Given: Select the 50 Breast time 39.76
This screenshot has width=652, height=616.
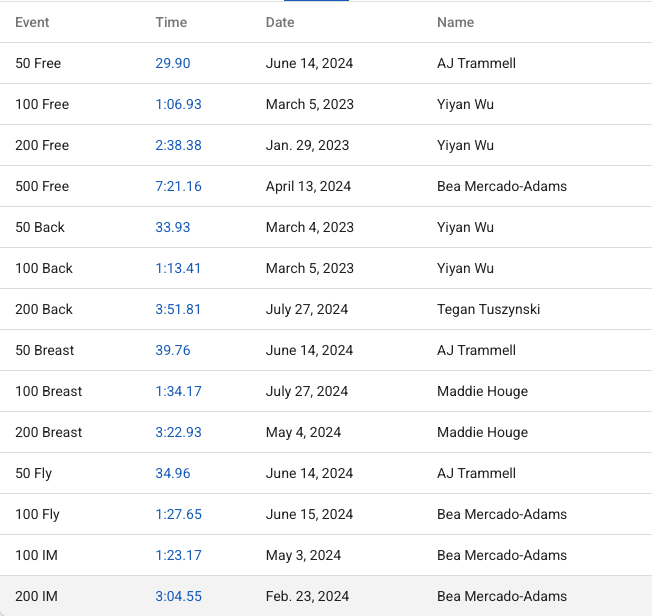Looking at the screenshot, I should 172,350.
